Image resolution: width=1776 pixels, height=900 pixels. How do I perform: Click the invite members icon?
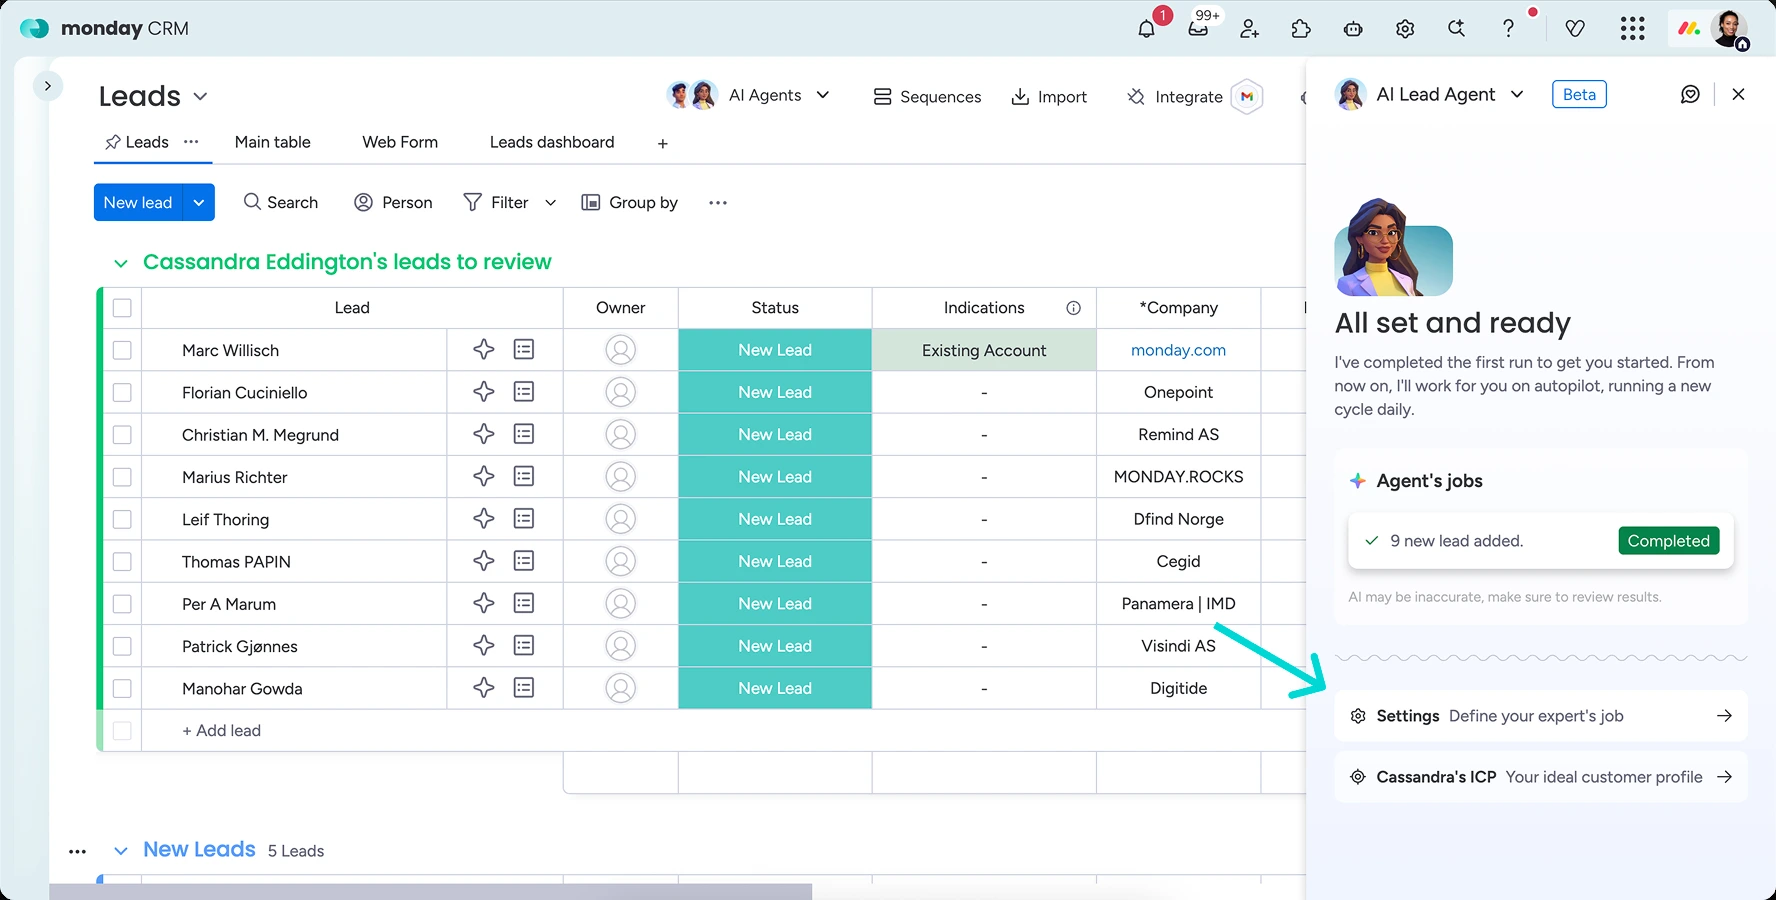click(x=1249, y=29)
